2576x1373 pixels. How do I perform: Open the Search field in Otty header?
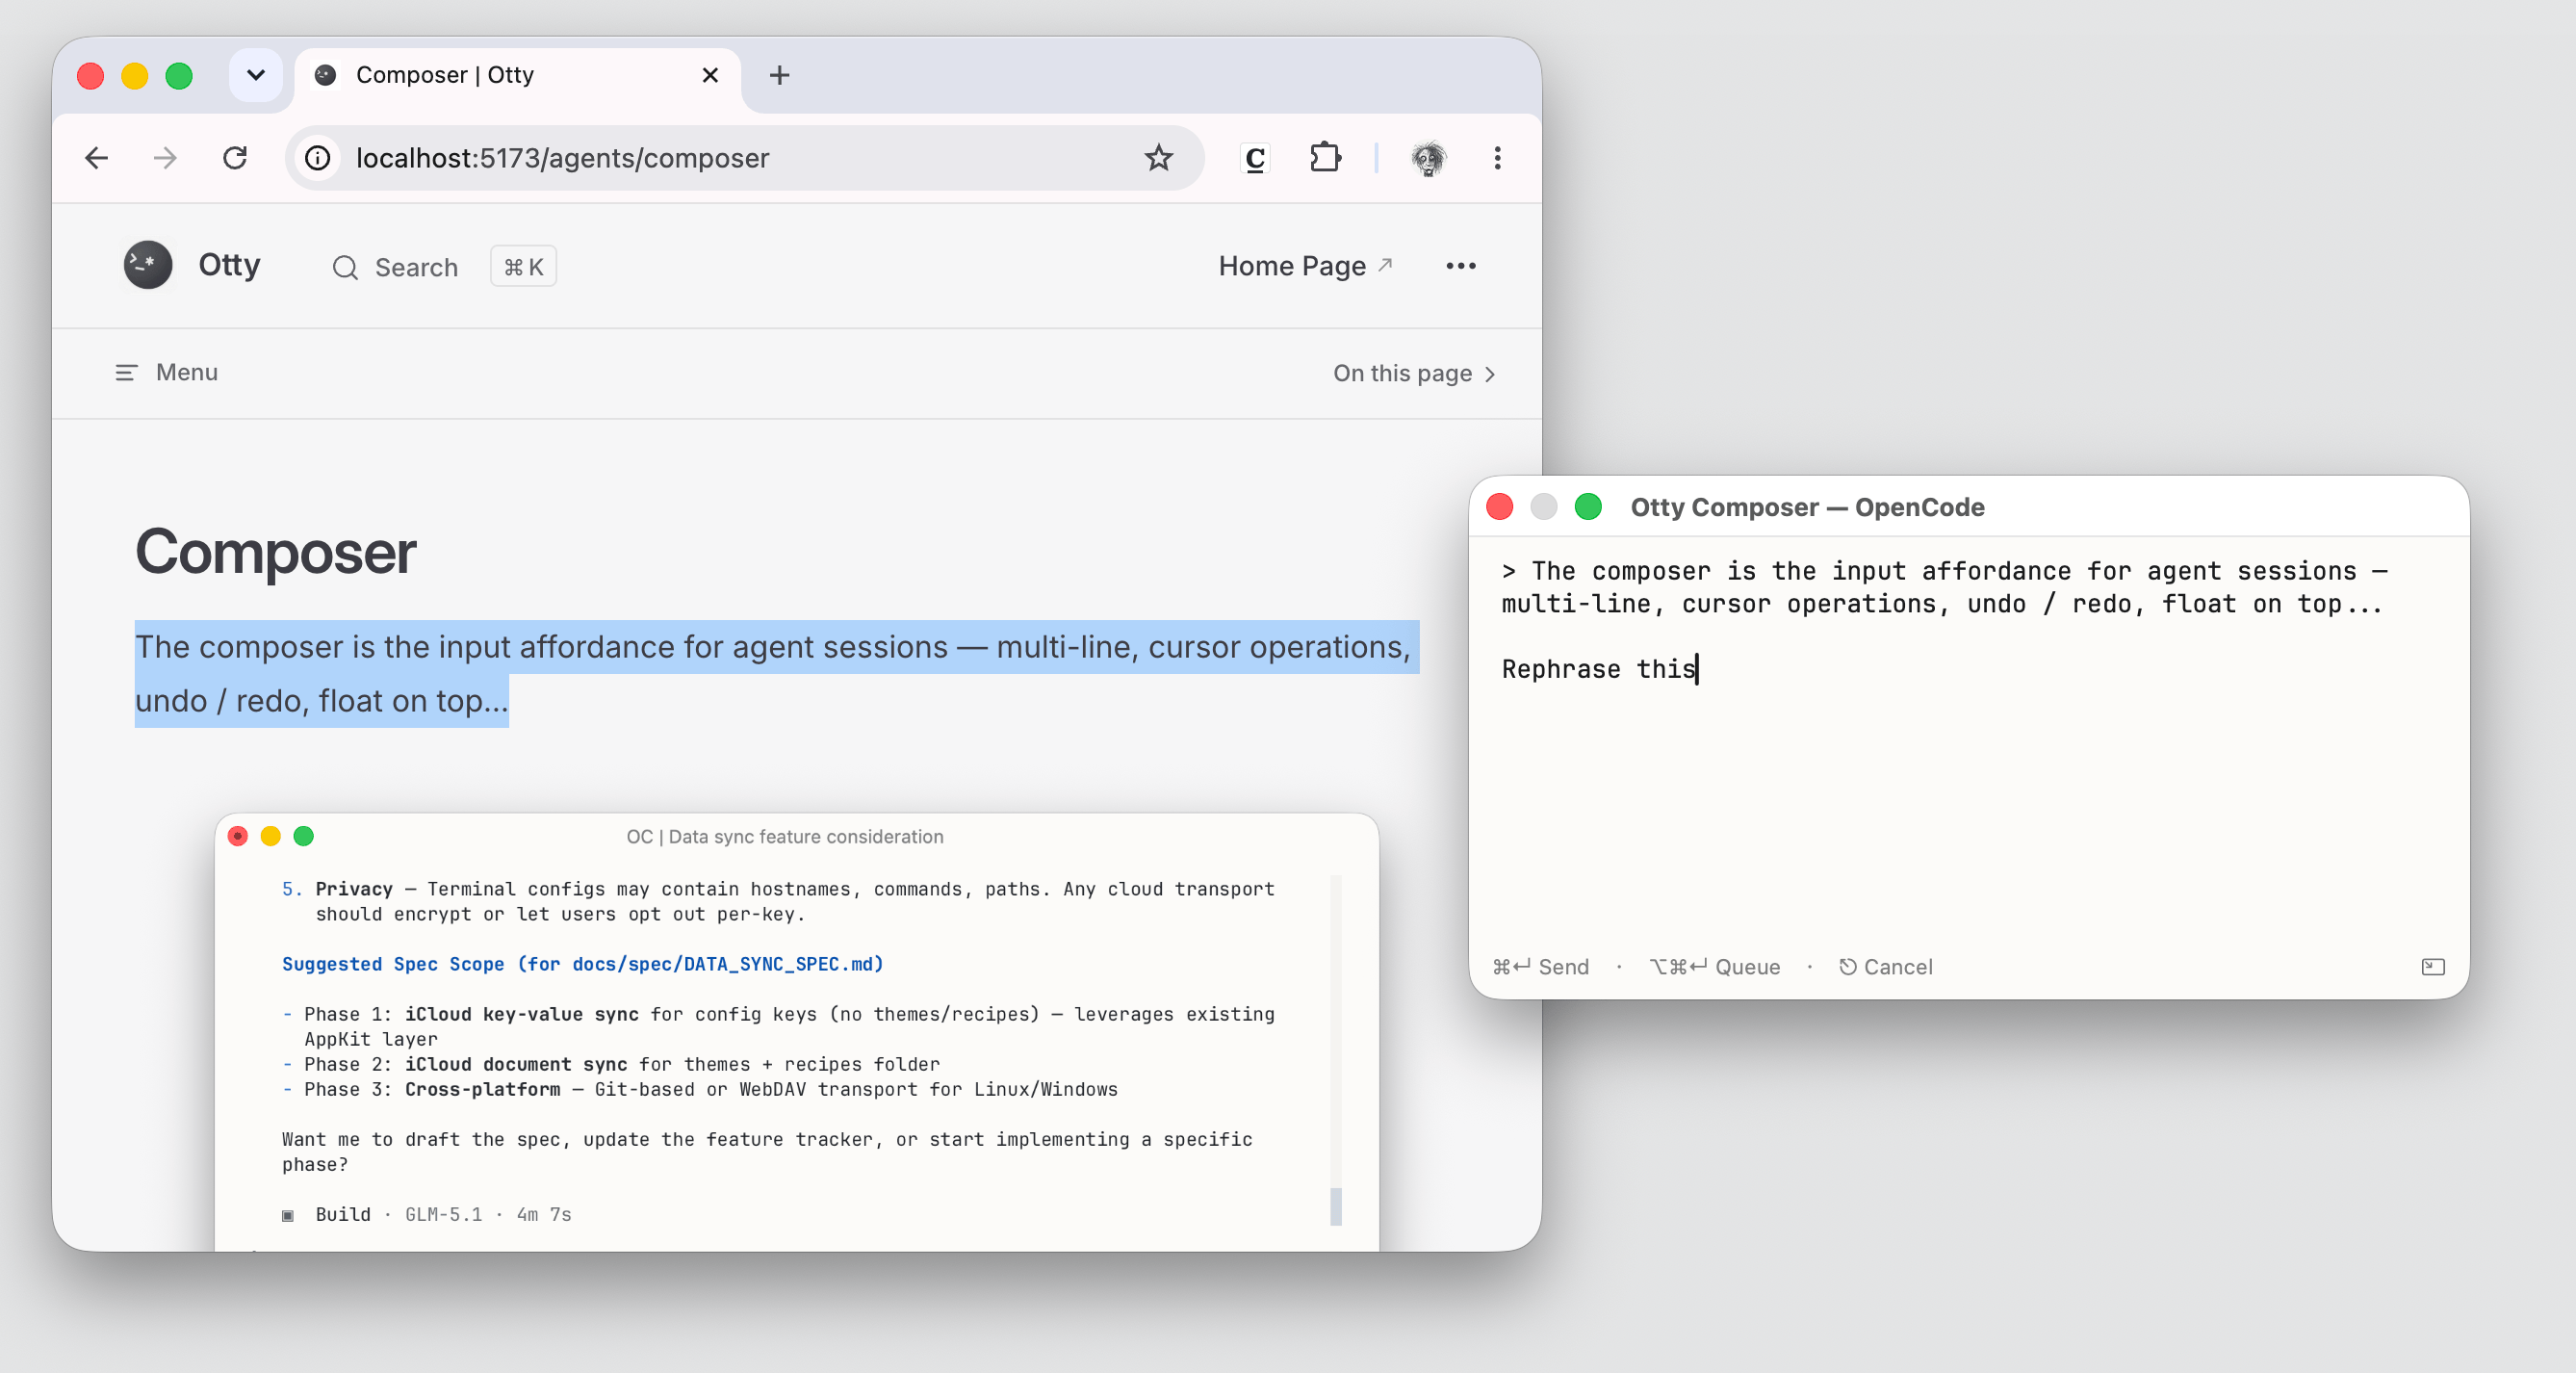396,267
